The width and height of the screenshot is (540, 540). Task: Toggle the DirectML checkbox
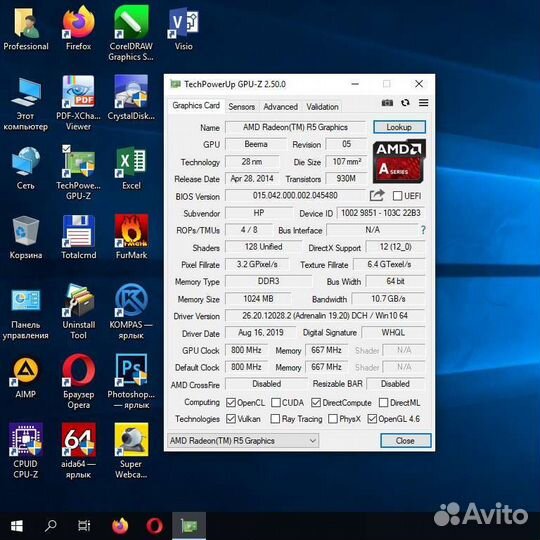click(x=383, y=403)
